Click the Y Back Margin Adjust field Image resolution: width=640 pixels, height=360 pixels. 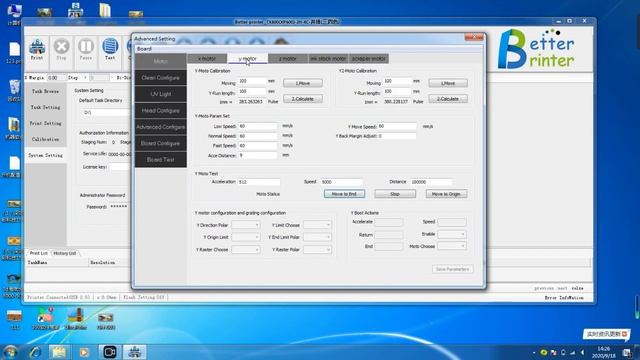coord(397,136)
